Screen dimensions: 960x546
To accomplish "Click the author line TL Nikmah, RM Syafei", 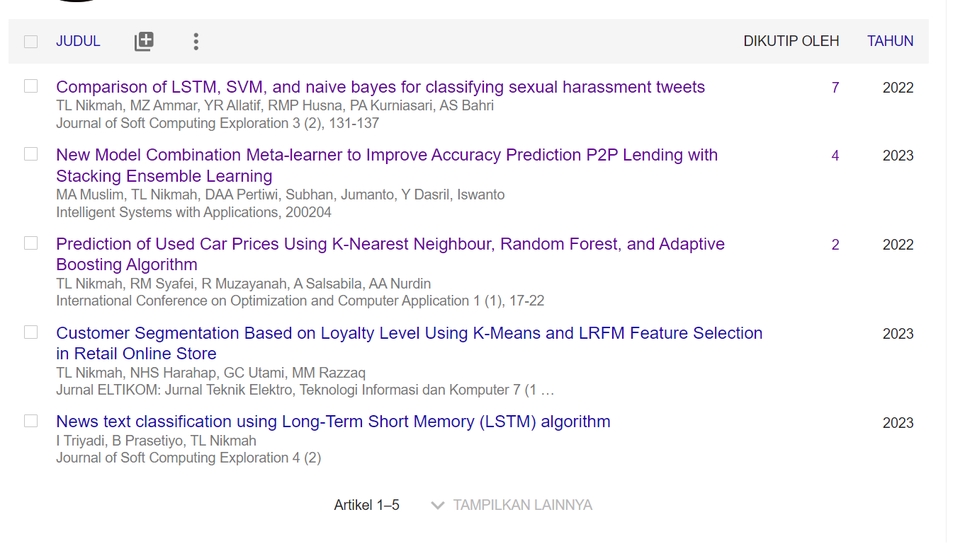I will pos(244,284).
